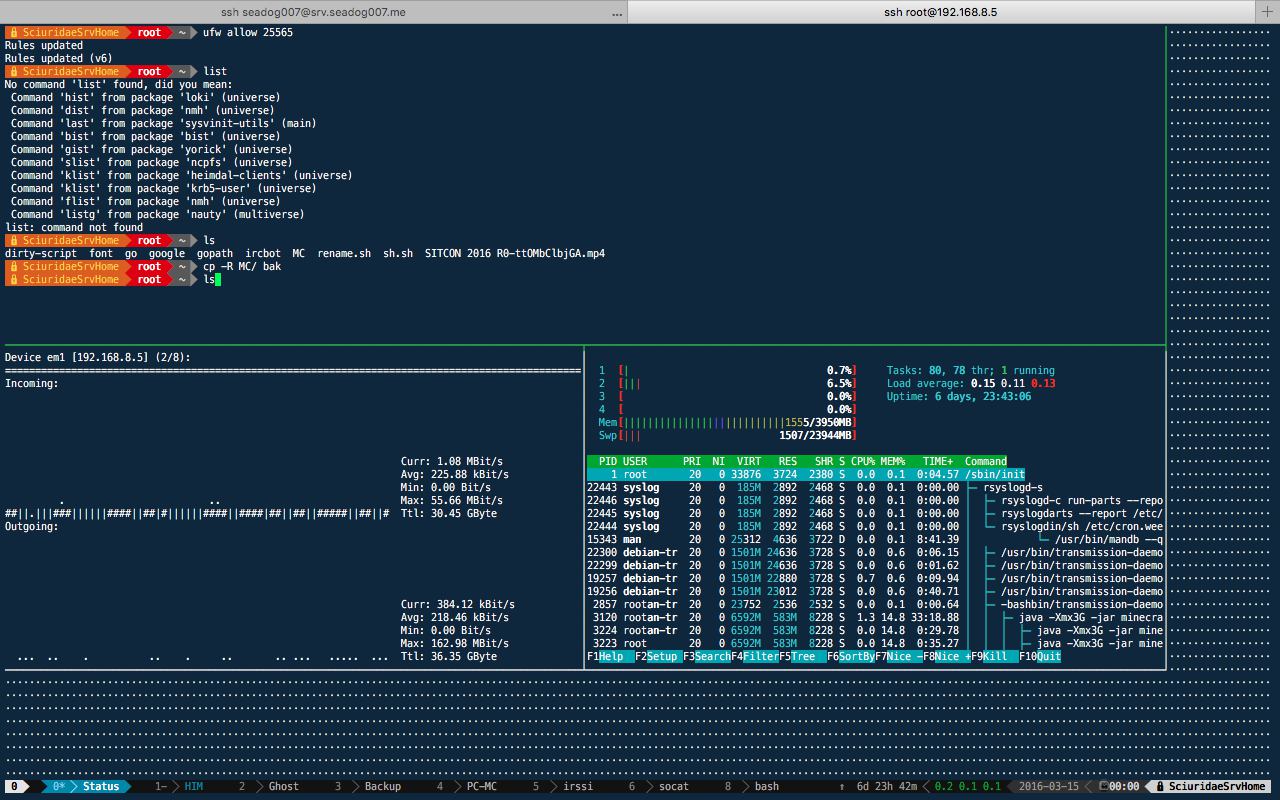Click 'Uptime: 6 days, 23:43:06' text

(959, 397)
